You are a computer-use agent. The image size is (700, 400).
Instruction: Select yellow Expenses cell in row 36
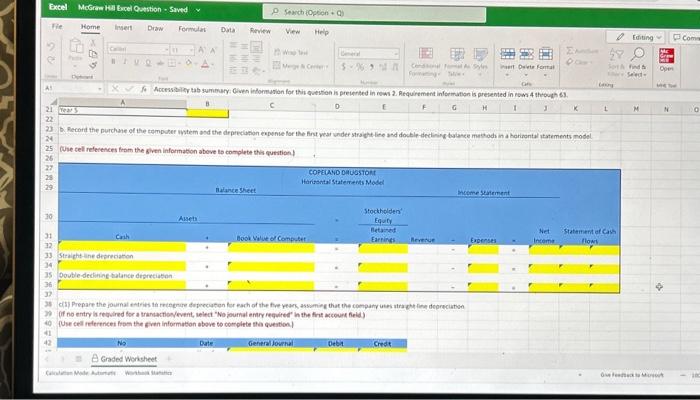(x=483, y=287)
